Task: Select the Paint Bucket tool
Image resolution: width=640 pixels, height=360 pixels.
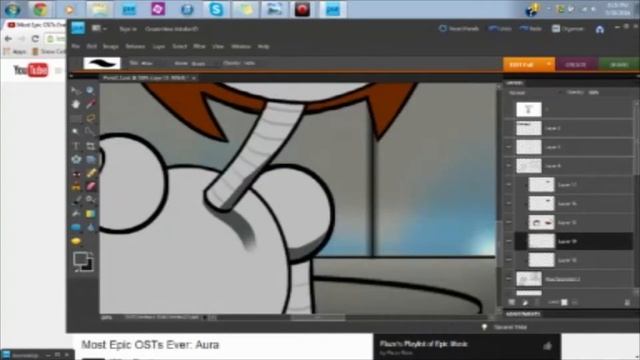Action: [76, 214]
